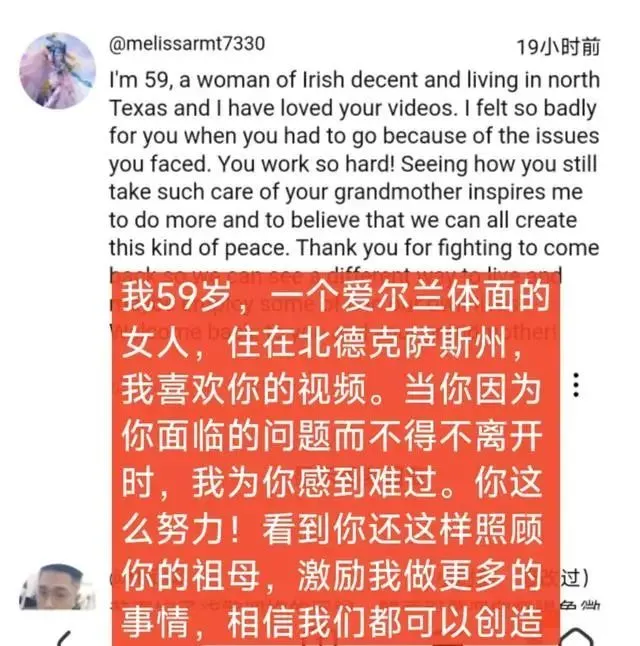This screenshot has width=640, height=646.
Task: Click the translated line '我喜欢你的视频'
Action: [244, 390]
